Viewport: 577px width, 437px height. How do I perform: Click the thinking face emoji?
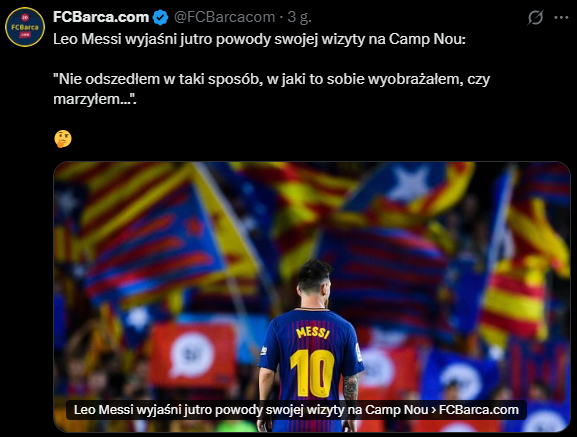[63, 139]
